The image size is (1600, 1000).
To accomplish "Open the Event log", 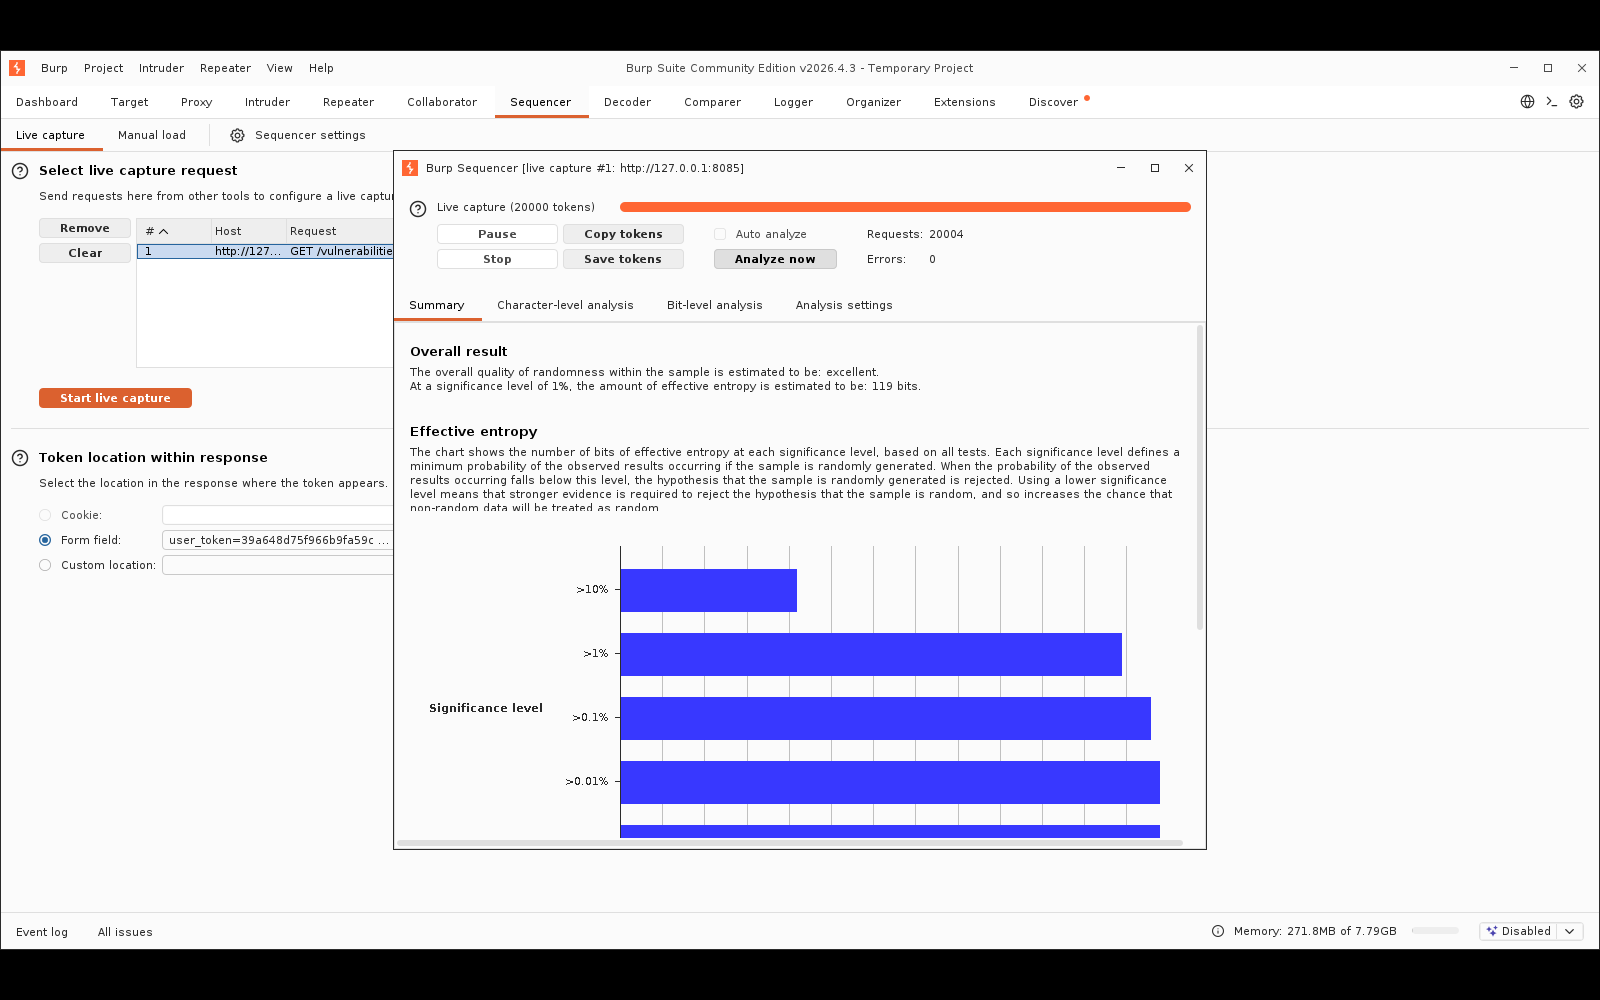I will 42,932.
